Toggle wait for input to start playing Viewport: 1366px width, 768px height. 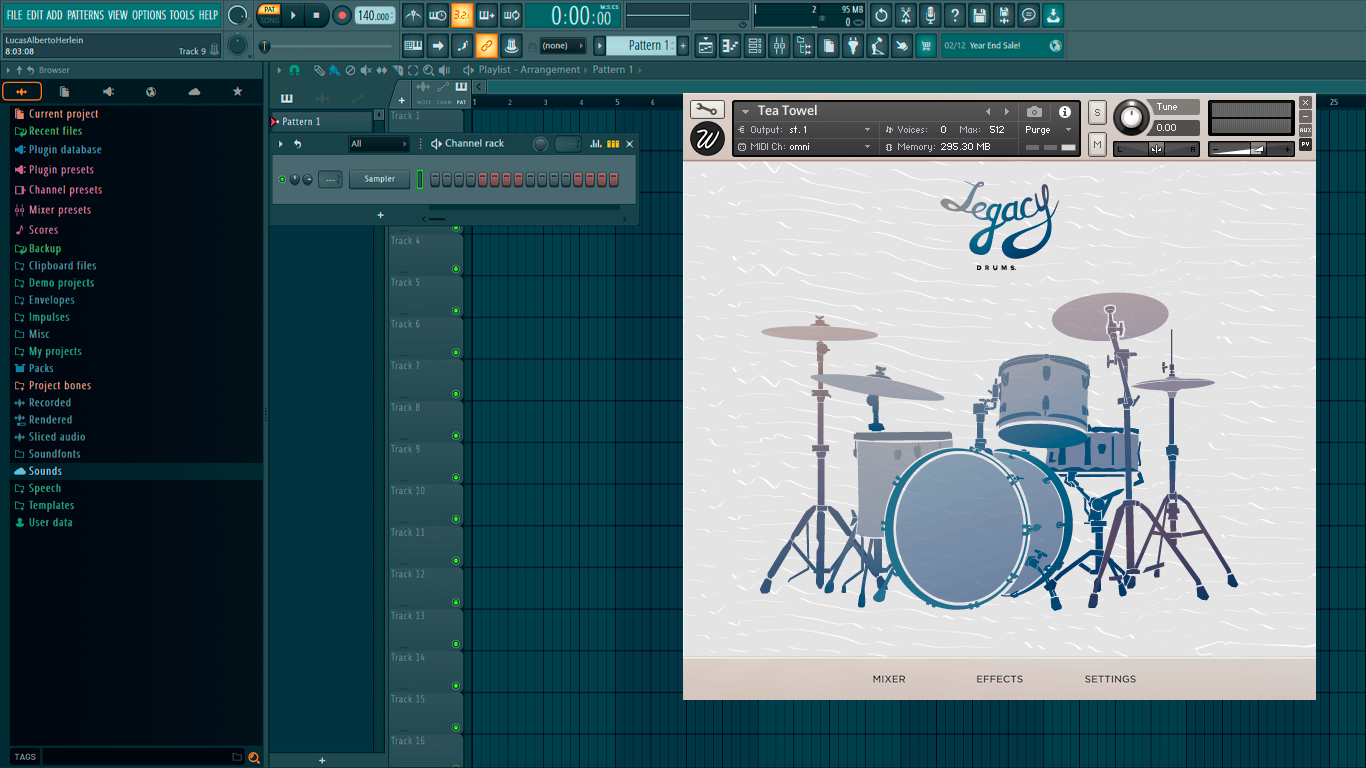coord(437,15)
